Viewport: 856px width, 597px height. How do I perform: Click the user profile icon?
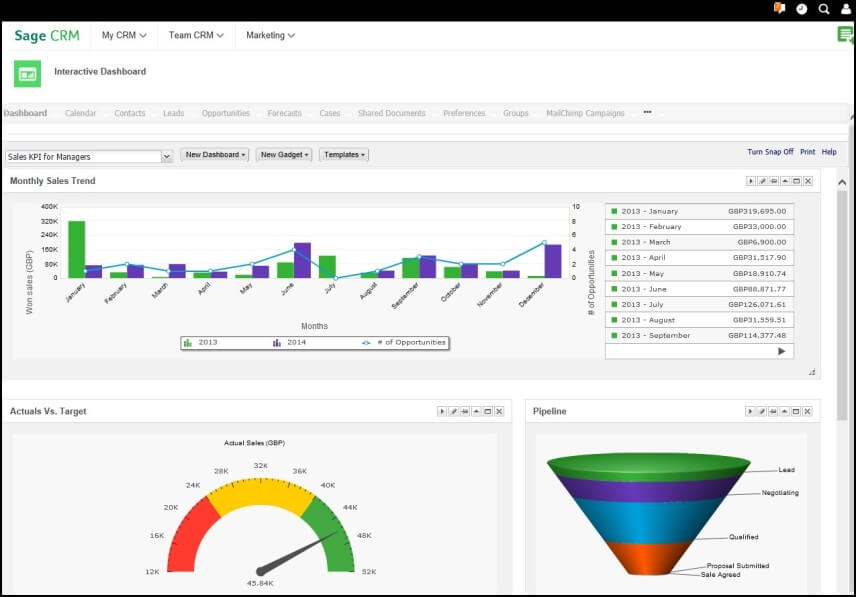846,9
